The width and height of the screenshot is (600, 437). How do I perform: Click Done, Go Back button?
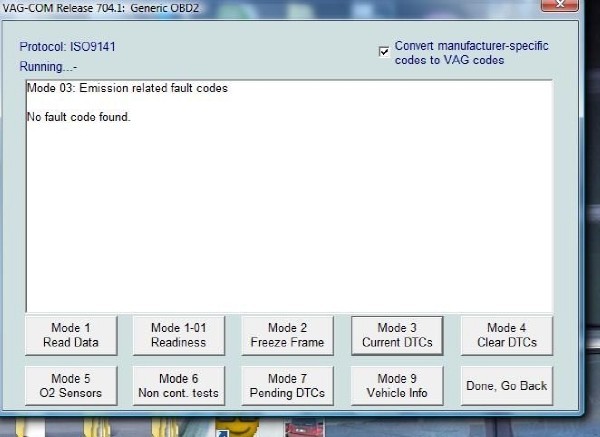pyautogui.click(x=507, y=386)
